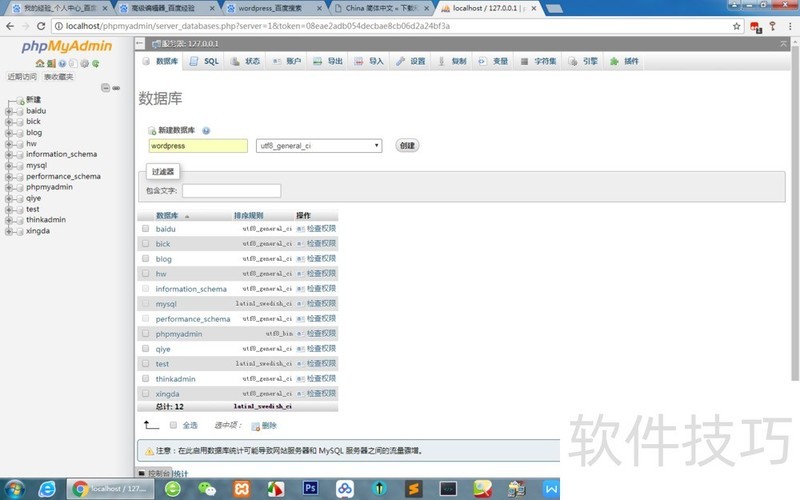The height and width of the screenshot is (500, 800).
Task: Expand information_schema node in sidebar tree
Action: (x=9, y=155)
